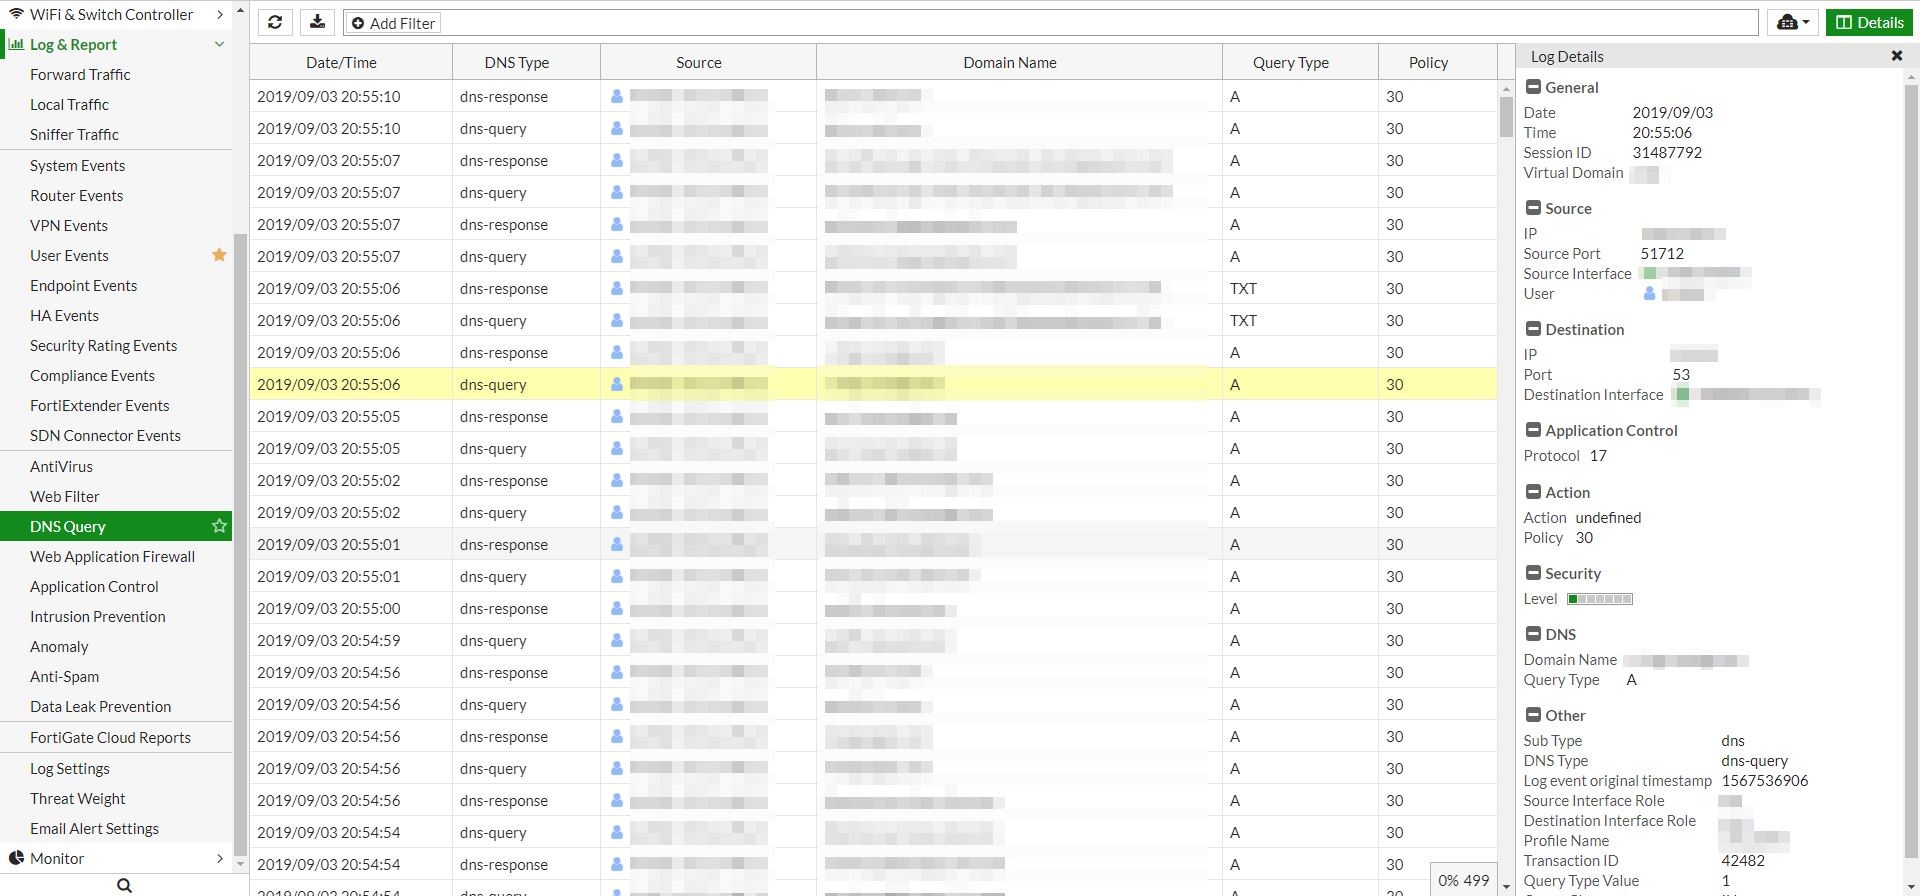Close the Log Details panel
Screen dimensions: 1920x896
click(x=1896, y=56)
